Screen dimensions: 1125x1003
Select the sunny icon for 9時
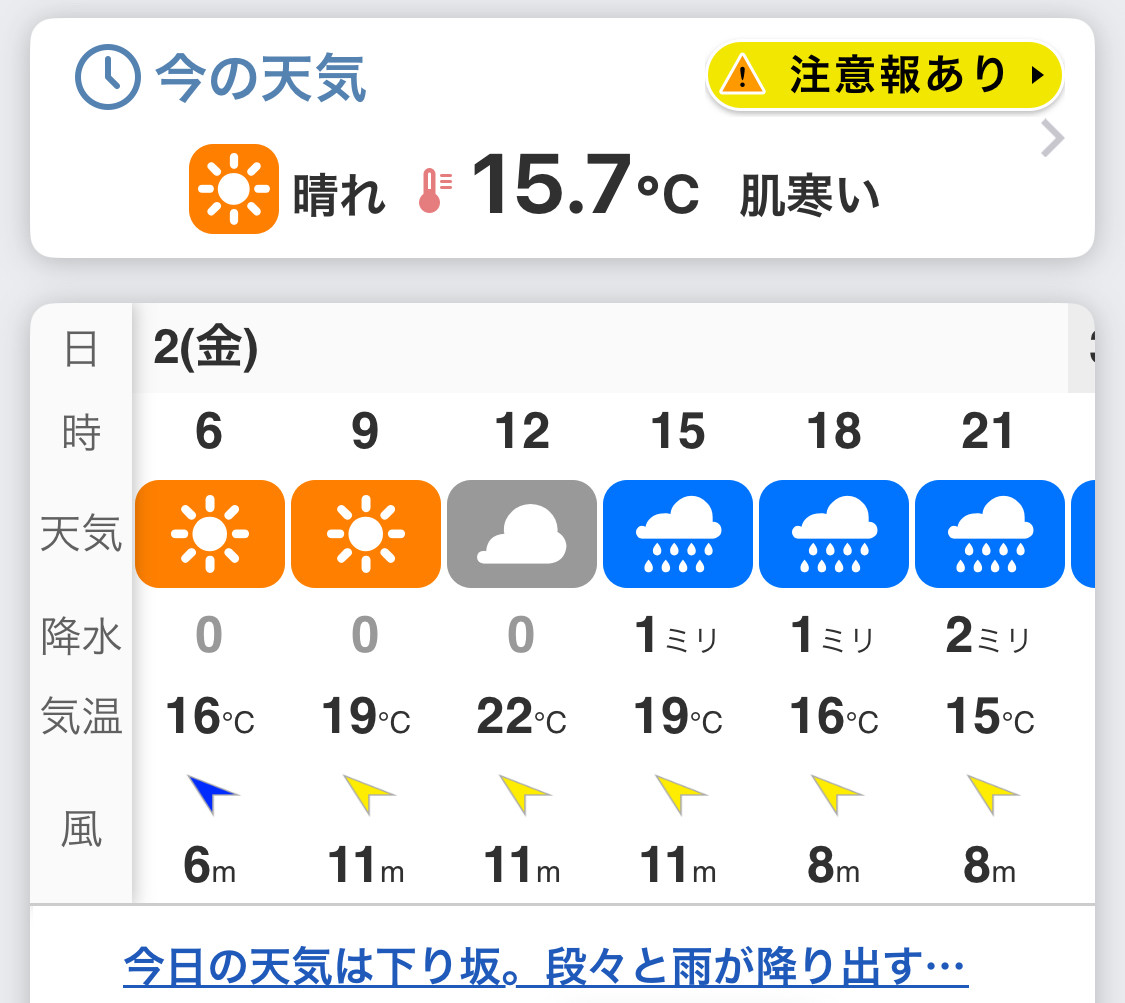tap(366, 534)
